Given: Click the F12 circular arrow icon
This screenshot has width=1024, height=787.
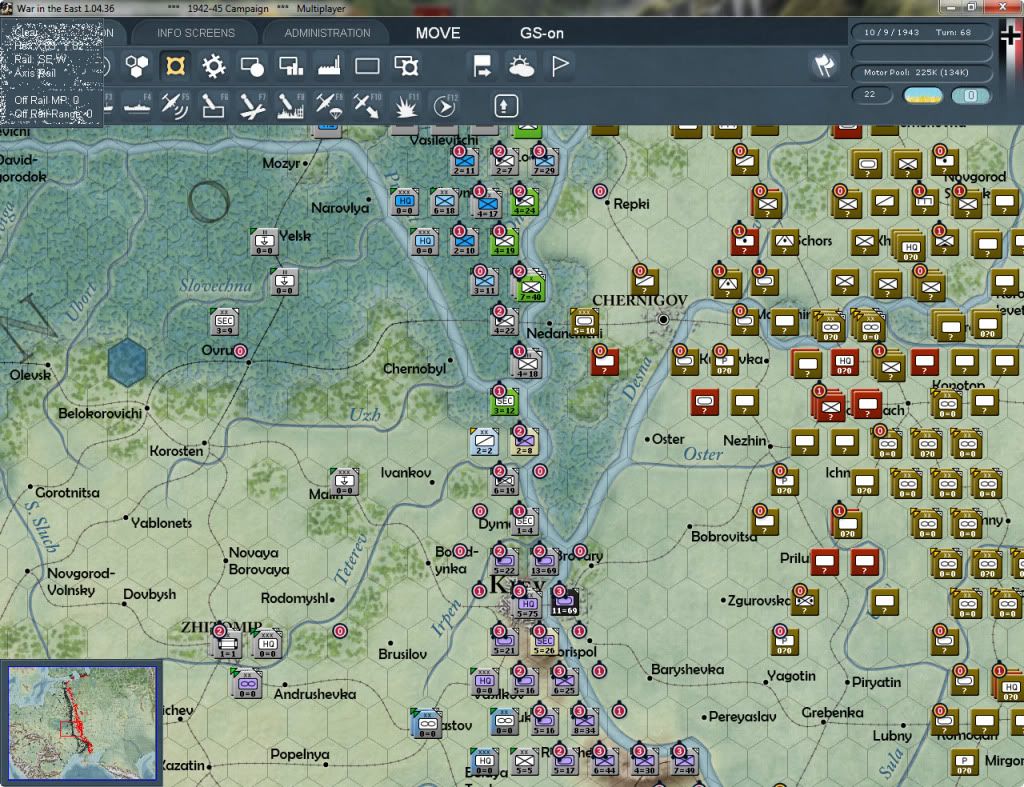Looking at the screenshot, I should (444, 106).
